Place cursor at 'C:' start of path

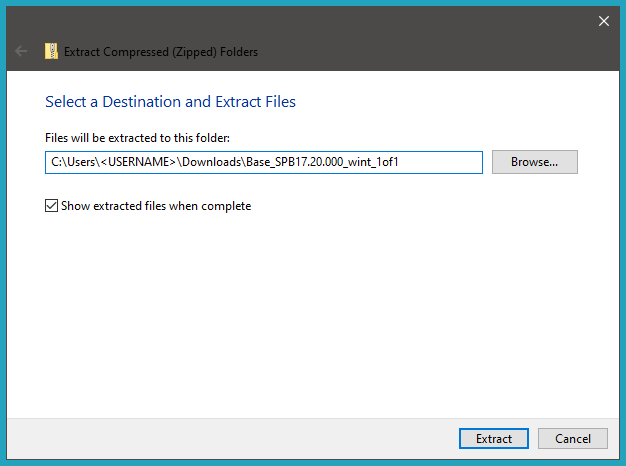pos(56,162)
